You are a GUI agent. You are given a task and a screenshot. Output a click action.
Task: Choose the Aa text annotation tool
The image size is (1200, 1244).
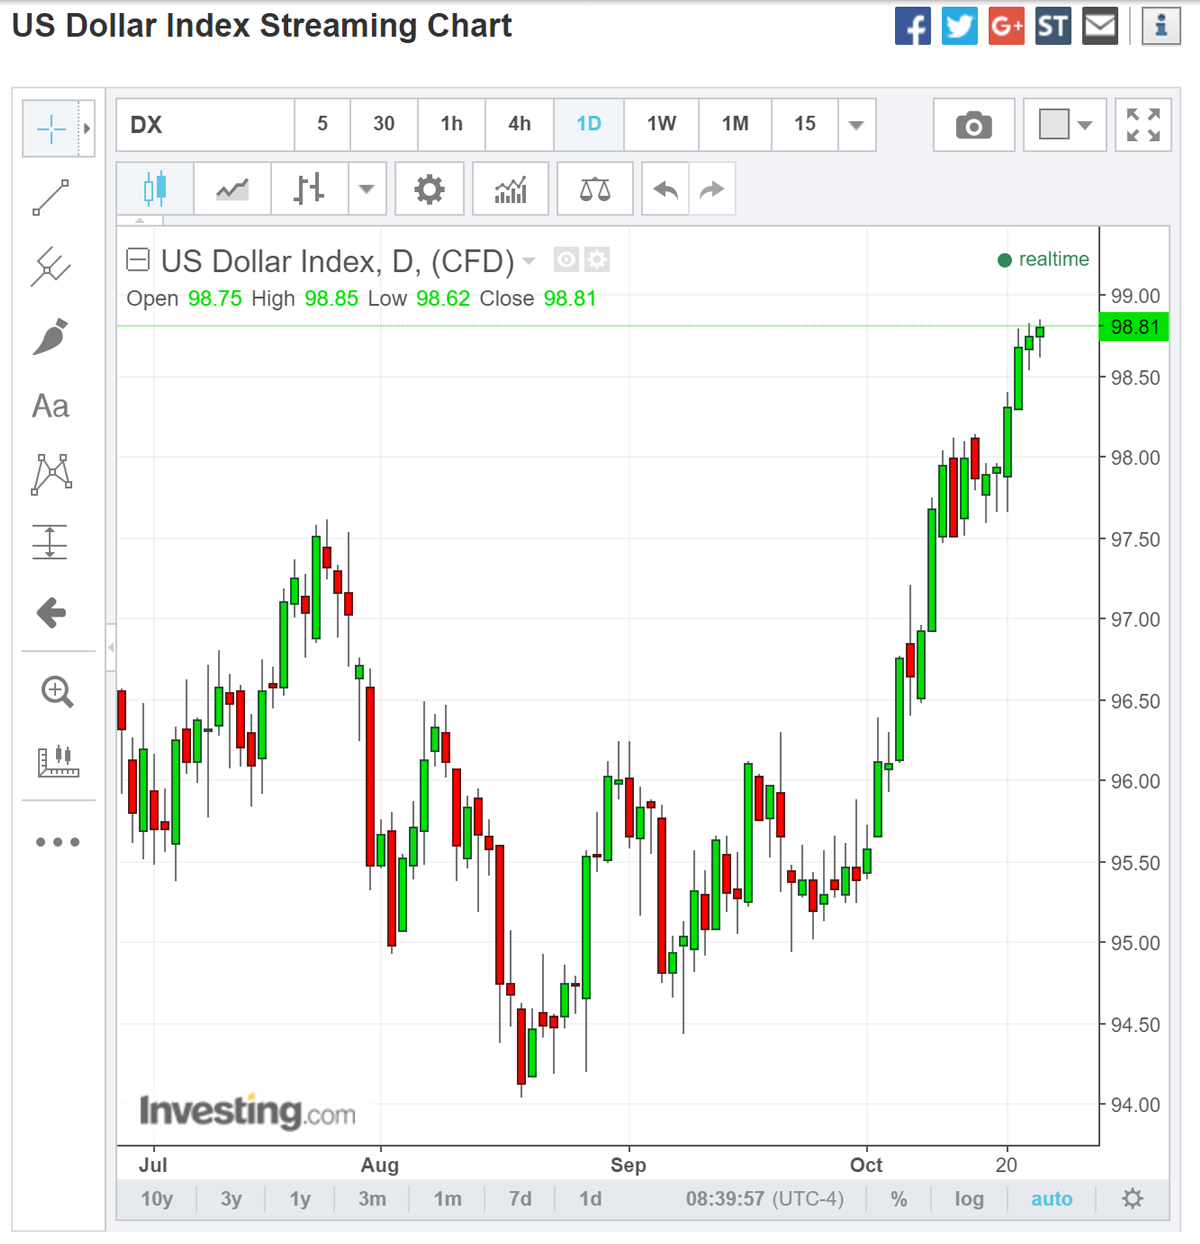[50, 406]
